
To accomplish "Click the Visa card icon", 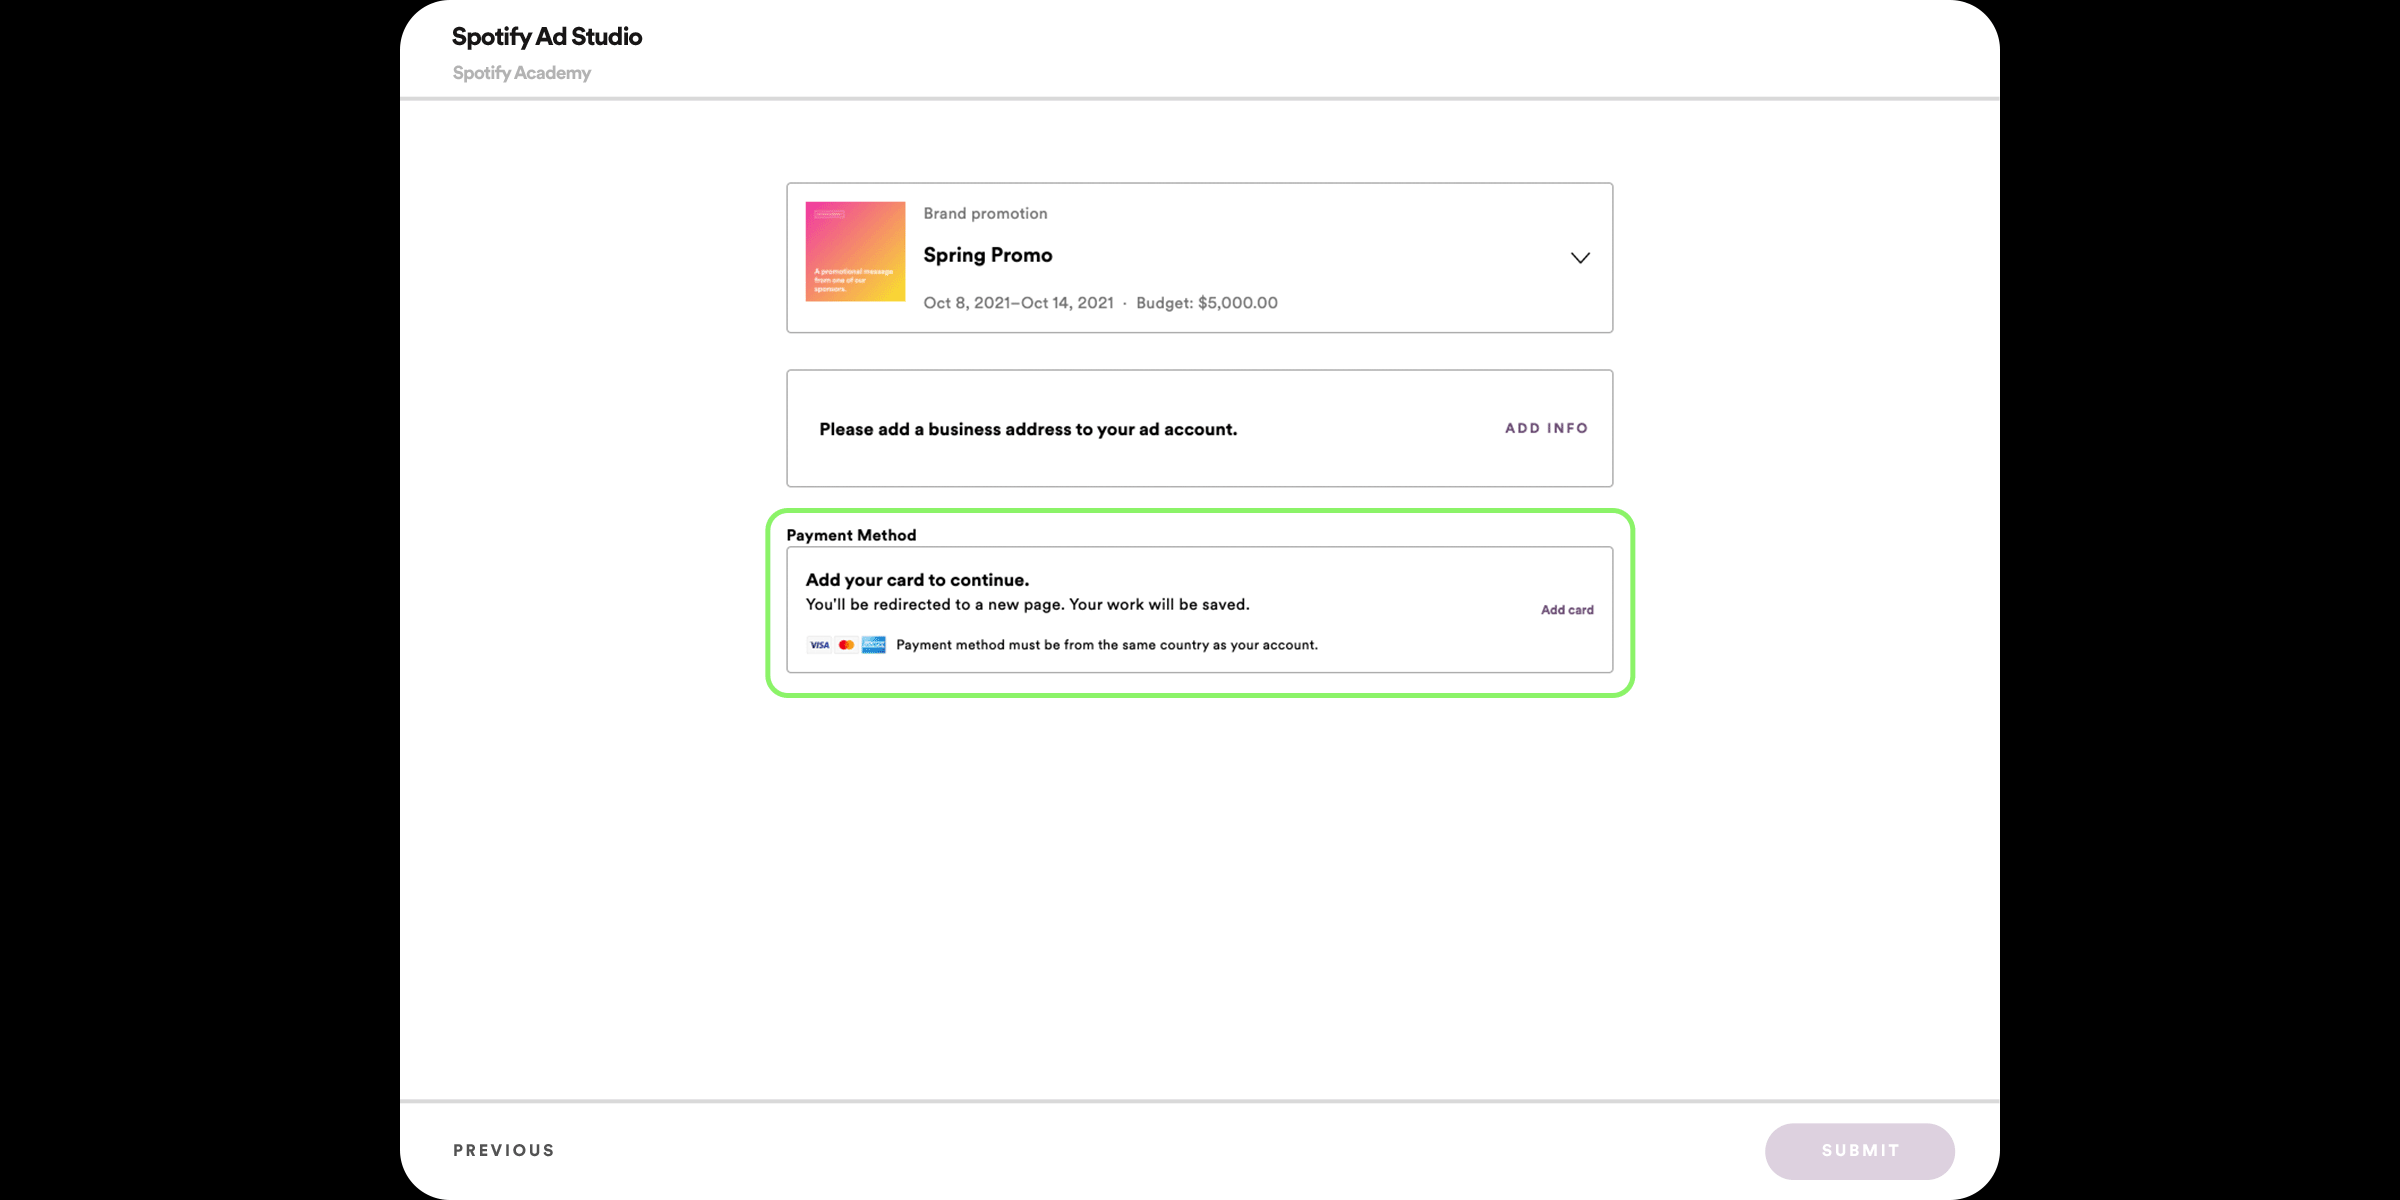I will tap(819, 645).
